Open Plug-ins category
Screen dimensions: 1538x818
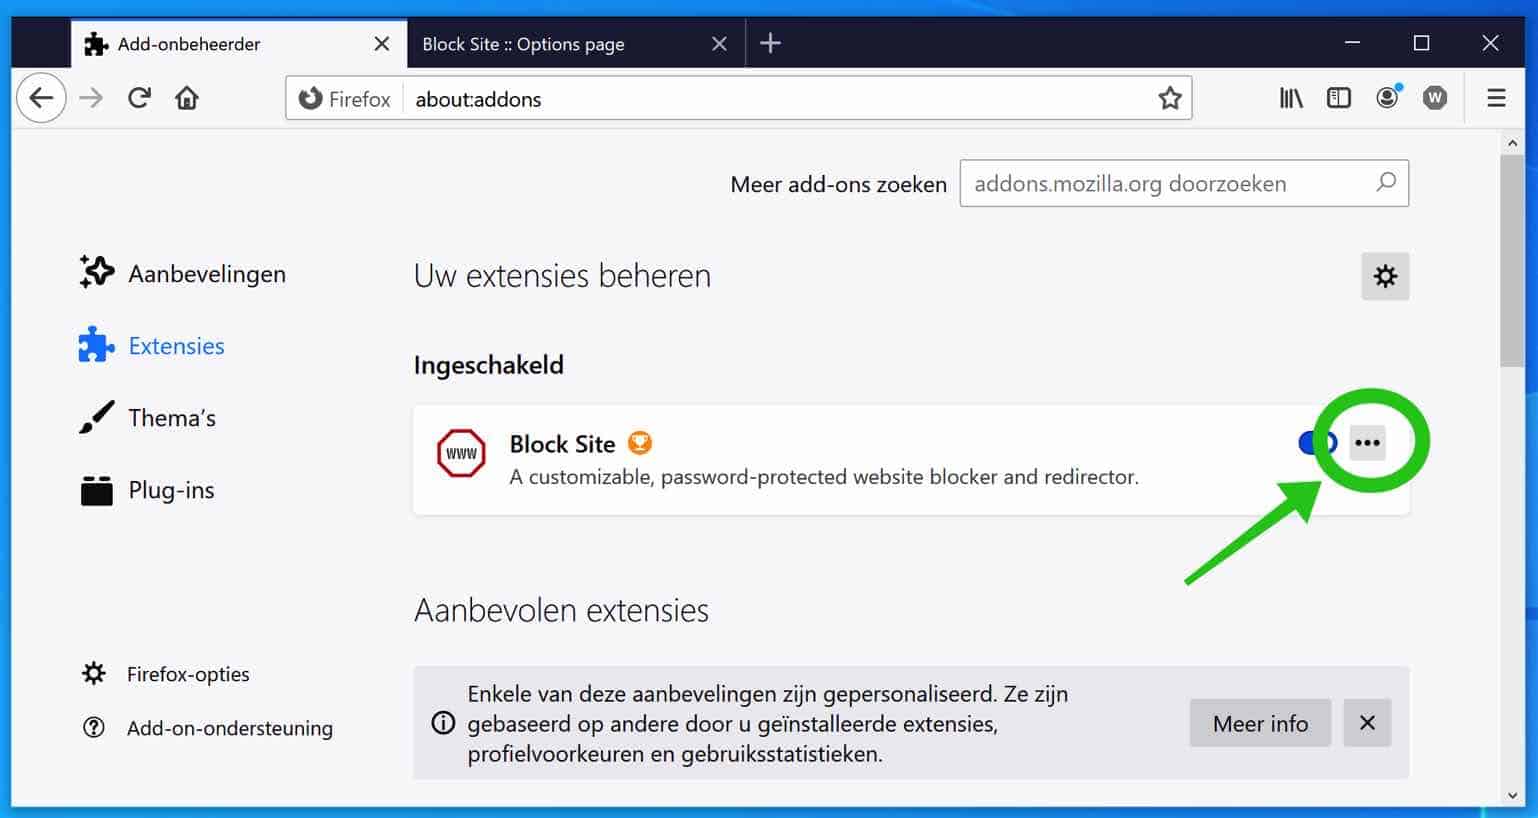coord(147,490)
